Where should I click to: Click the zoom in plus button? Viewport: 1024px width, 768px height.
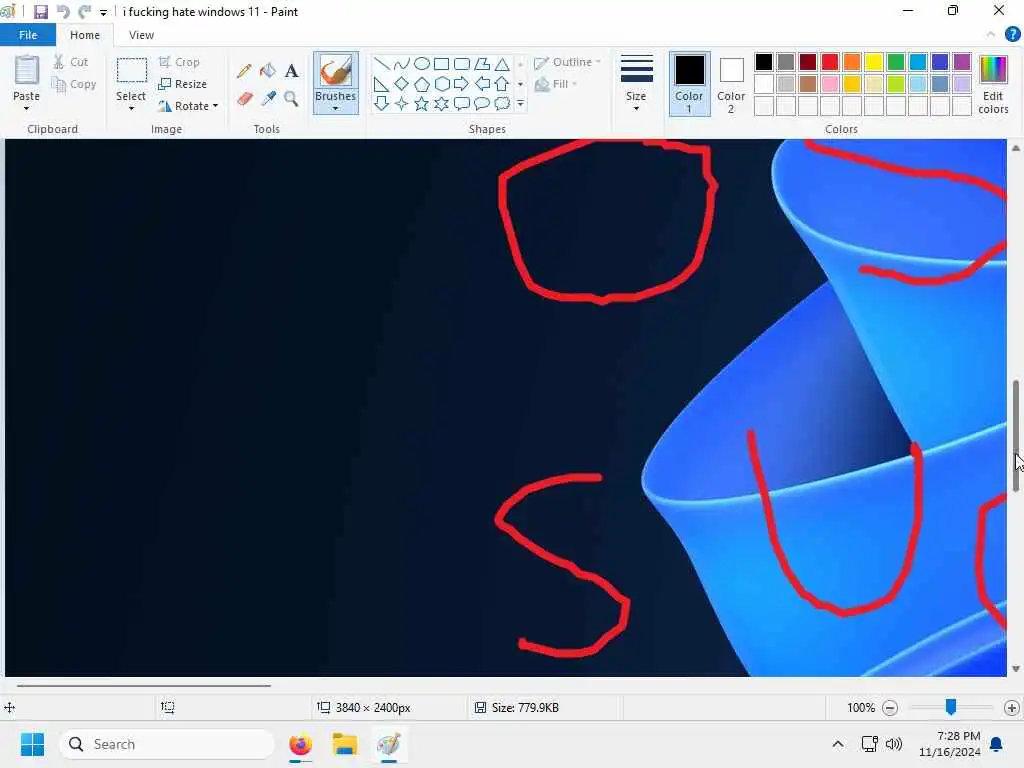coord(1012,708)
